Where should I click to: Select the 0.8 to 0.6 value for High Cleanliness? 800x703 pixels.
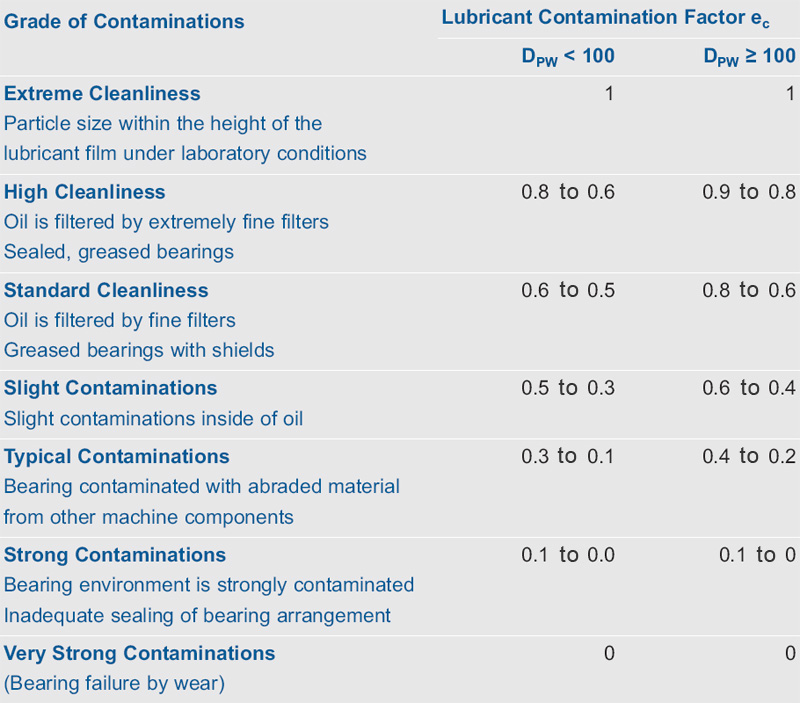coord(568,192)
